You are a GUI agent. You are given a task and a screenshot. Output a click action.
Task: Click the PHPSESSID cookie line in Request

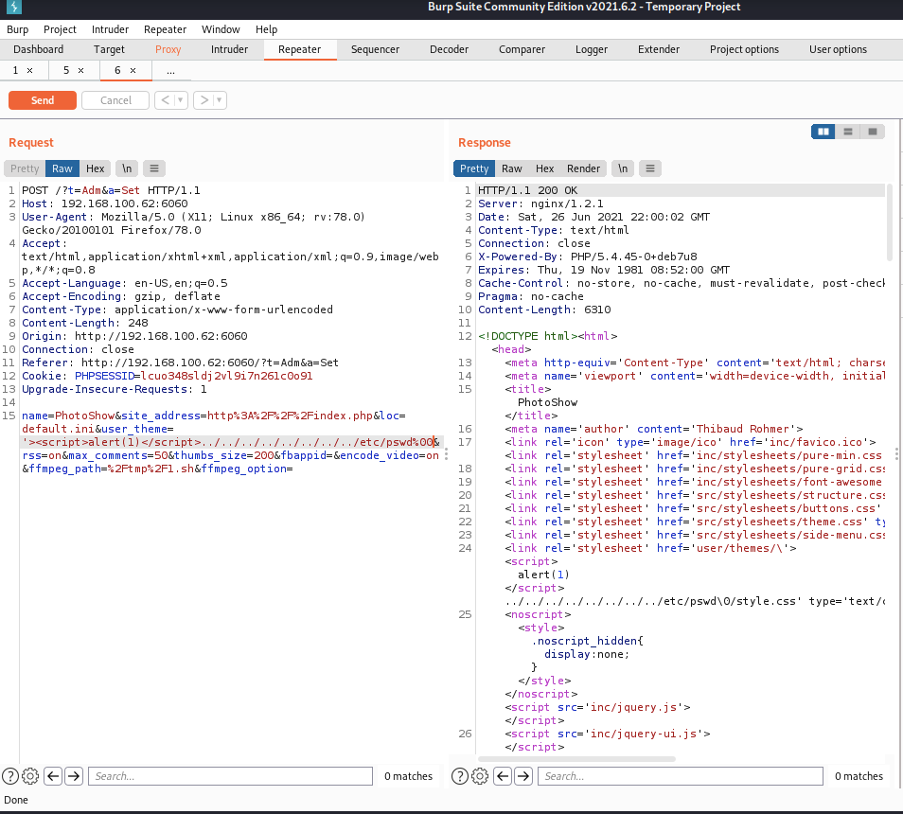167,376
